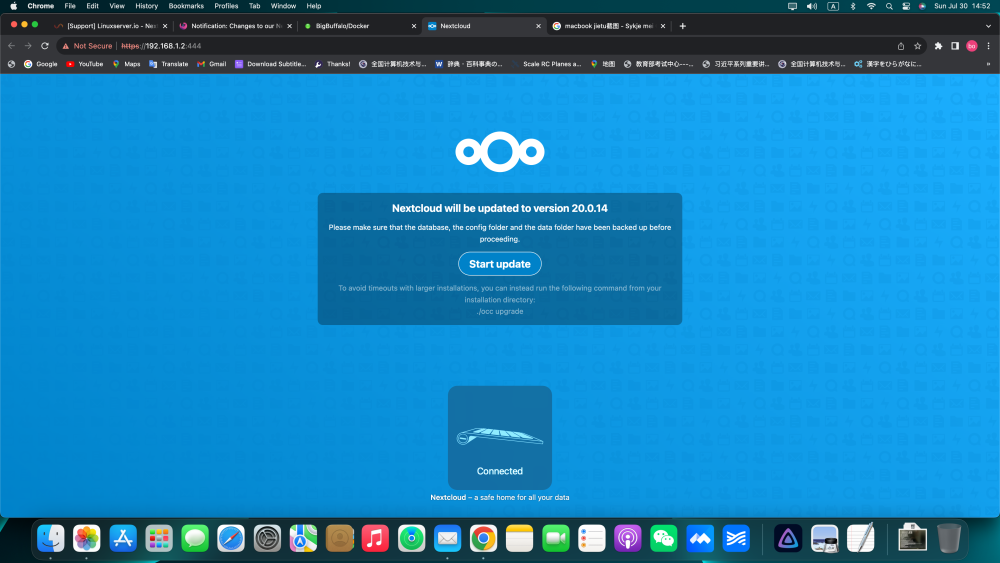Open Spotlight search in menu bar

point(889,6)
